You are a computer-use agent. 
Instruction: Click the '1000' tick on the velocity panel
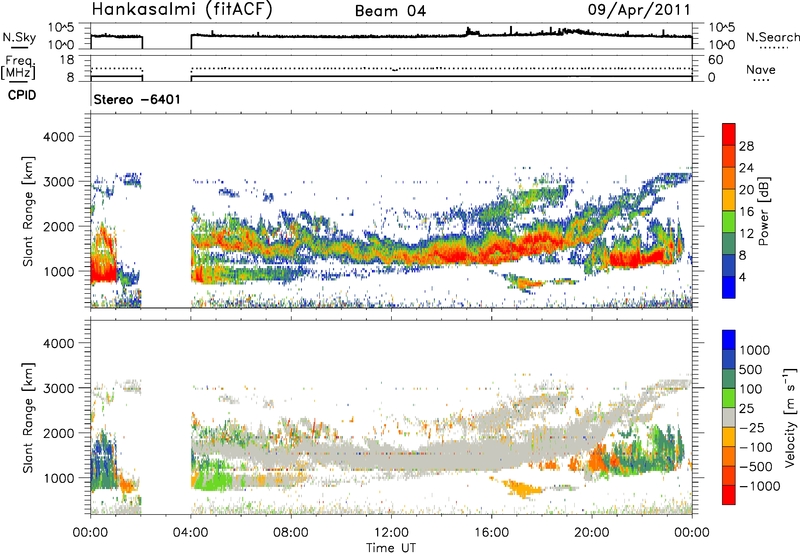[58, 478]
